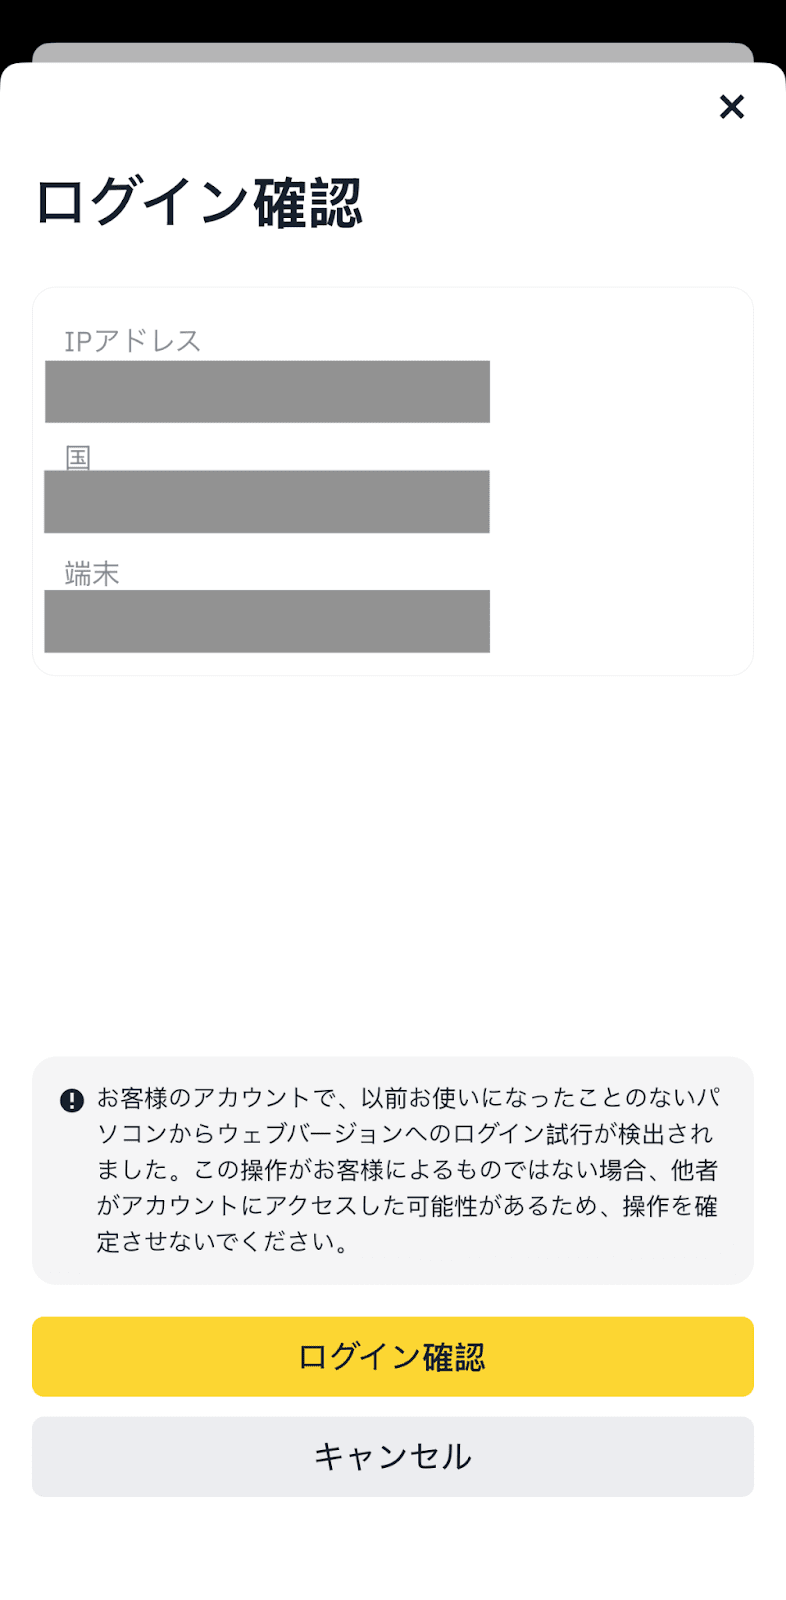
Task: Select the login details information card
Action: (x=393, y=479)
